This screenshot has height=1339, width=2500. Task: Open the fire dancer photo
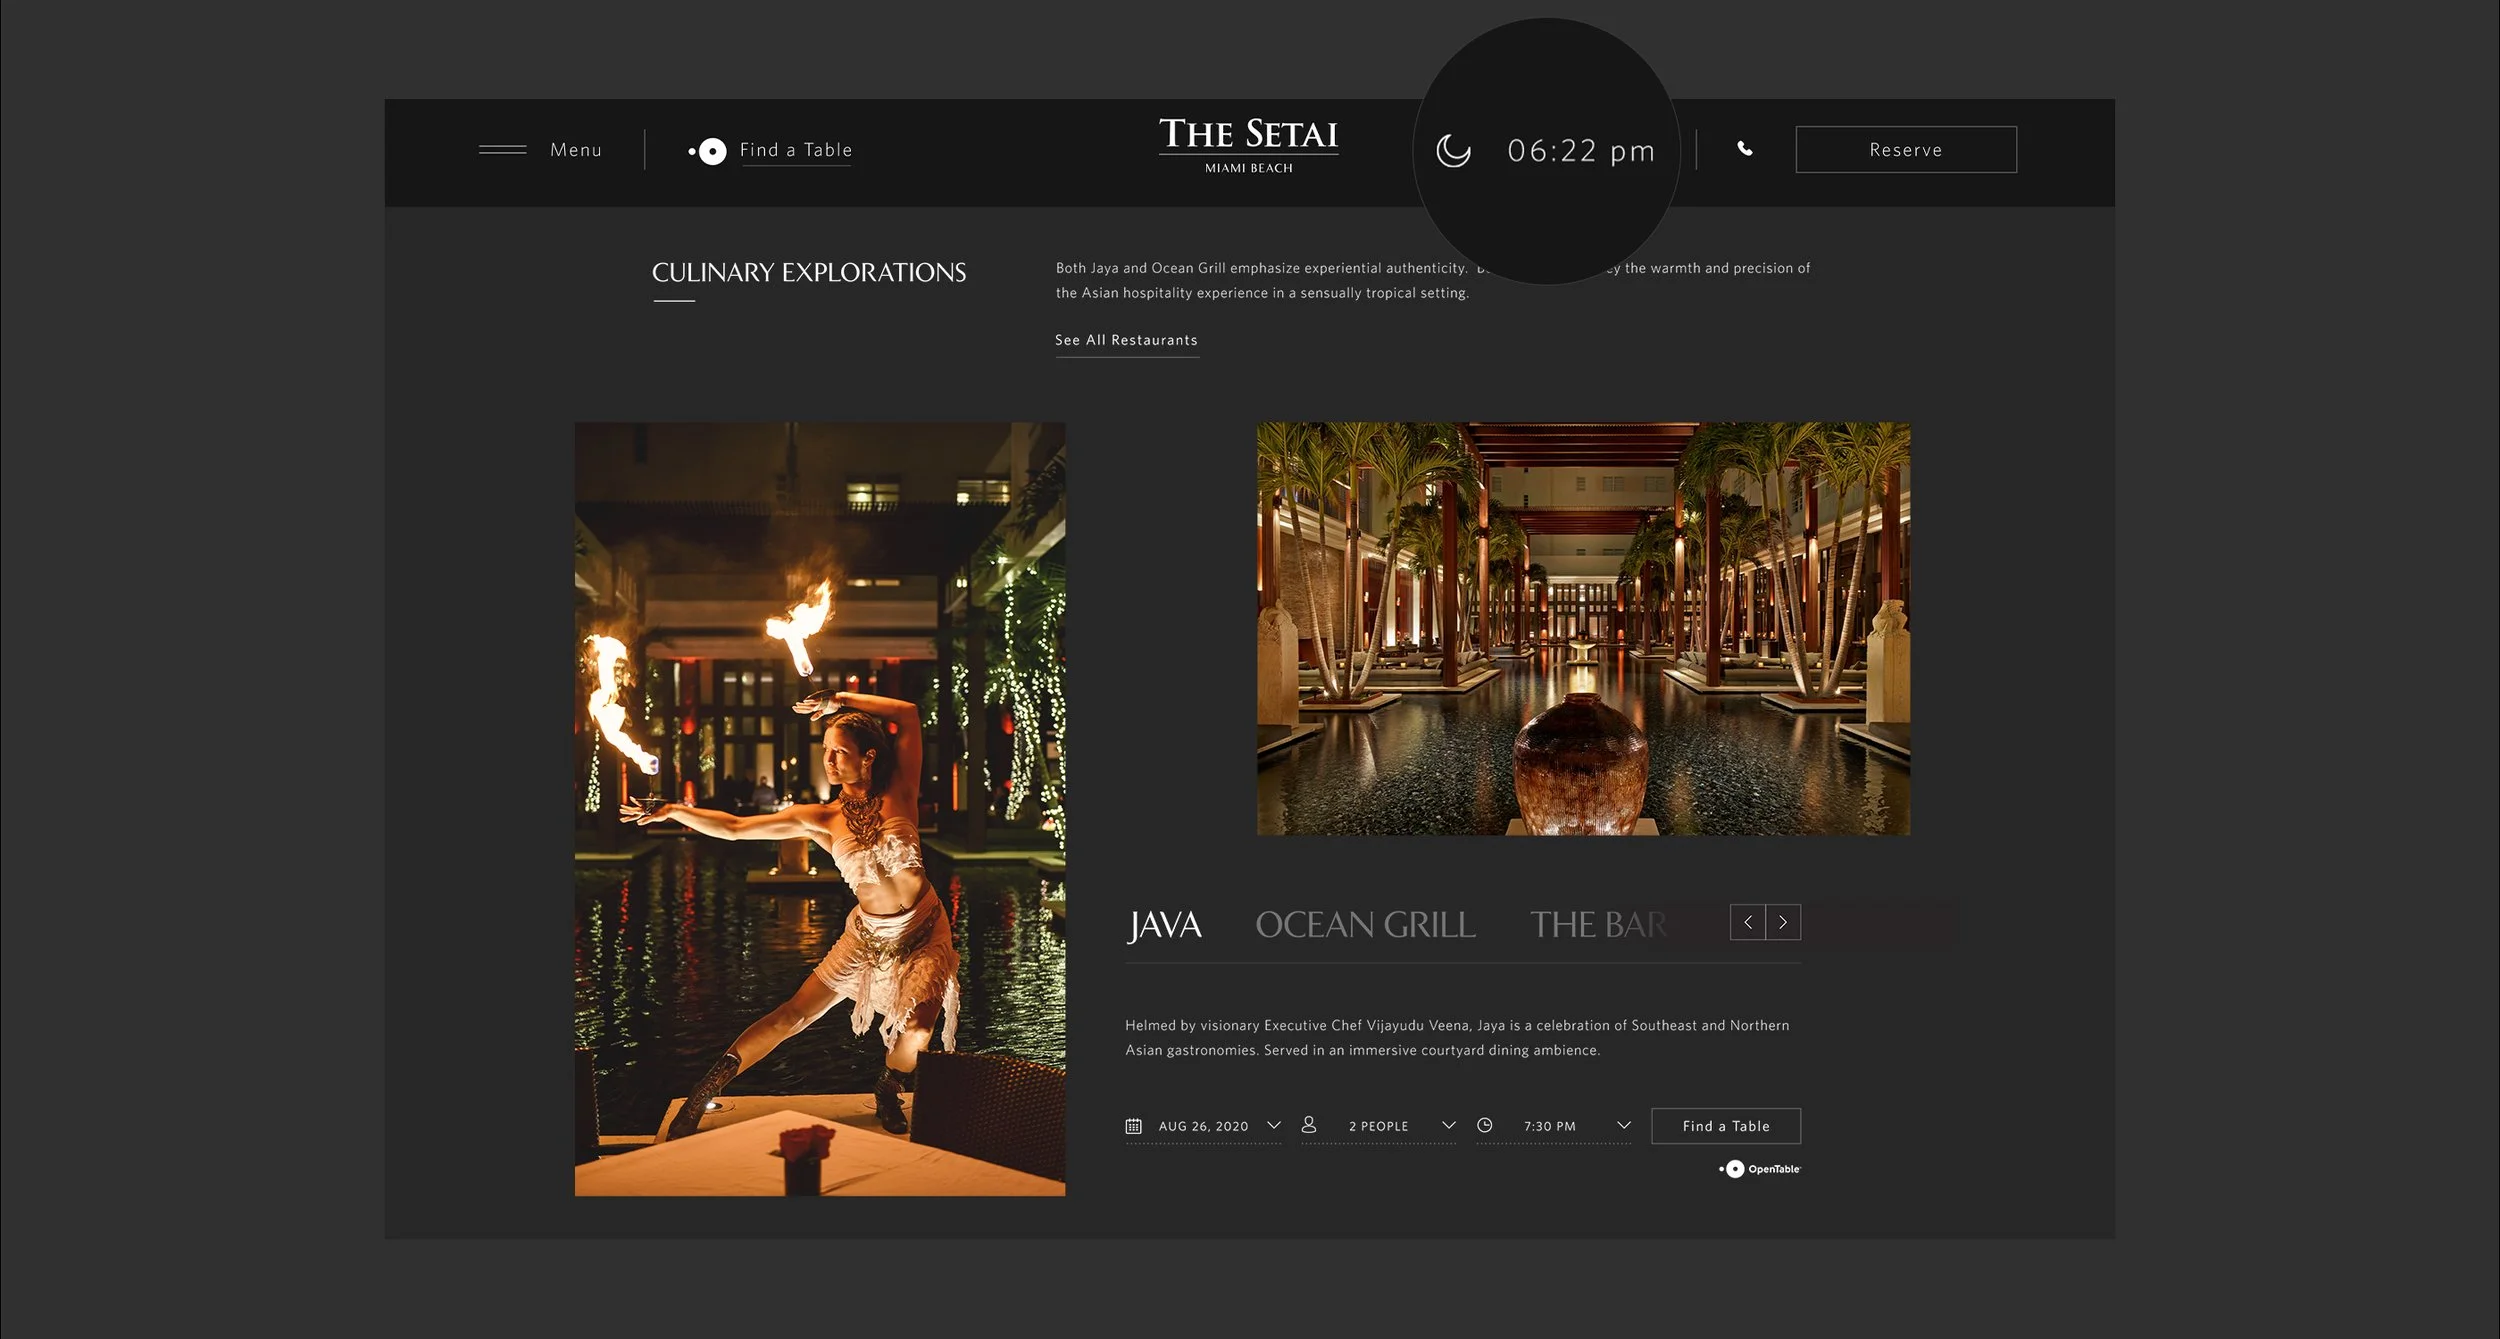point(820,809)
